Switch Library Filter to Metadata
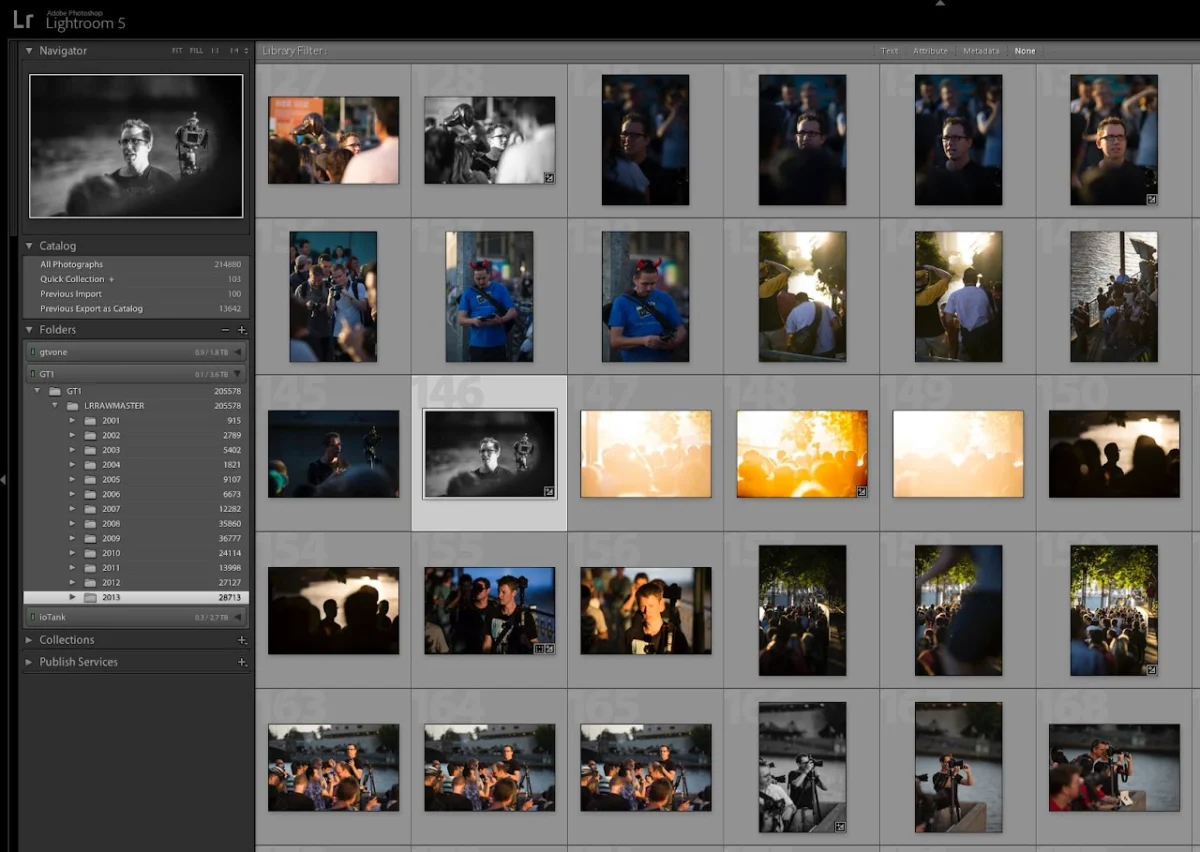This screenshot has width=1200, height=852. click(x=981, y=50)
